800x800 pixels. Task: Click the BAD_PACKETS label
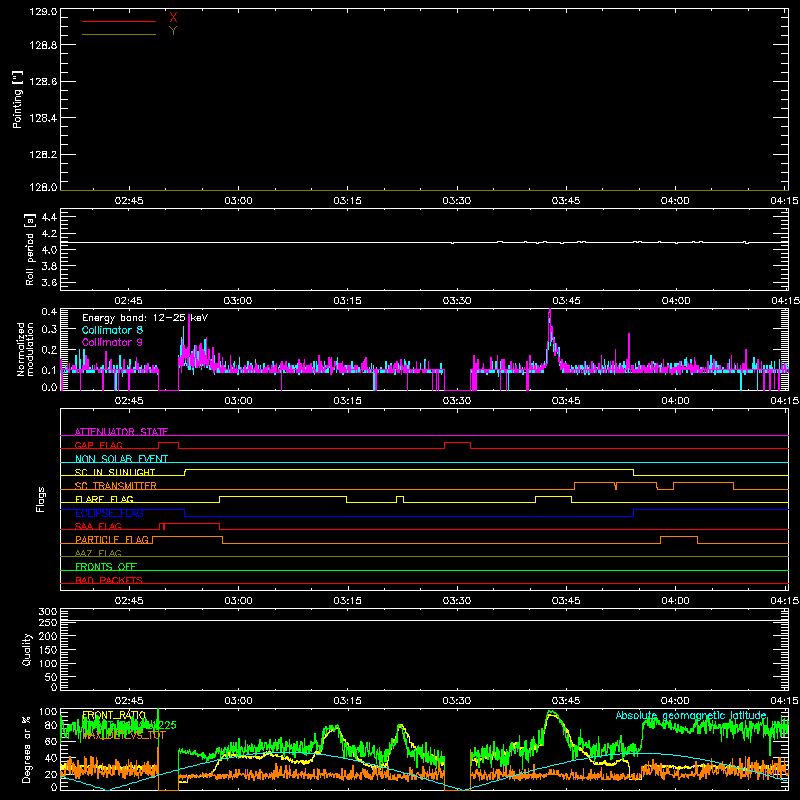[x=109, y=580]
